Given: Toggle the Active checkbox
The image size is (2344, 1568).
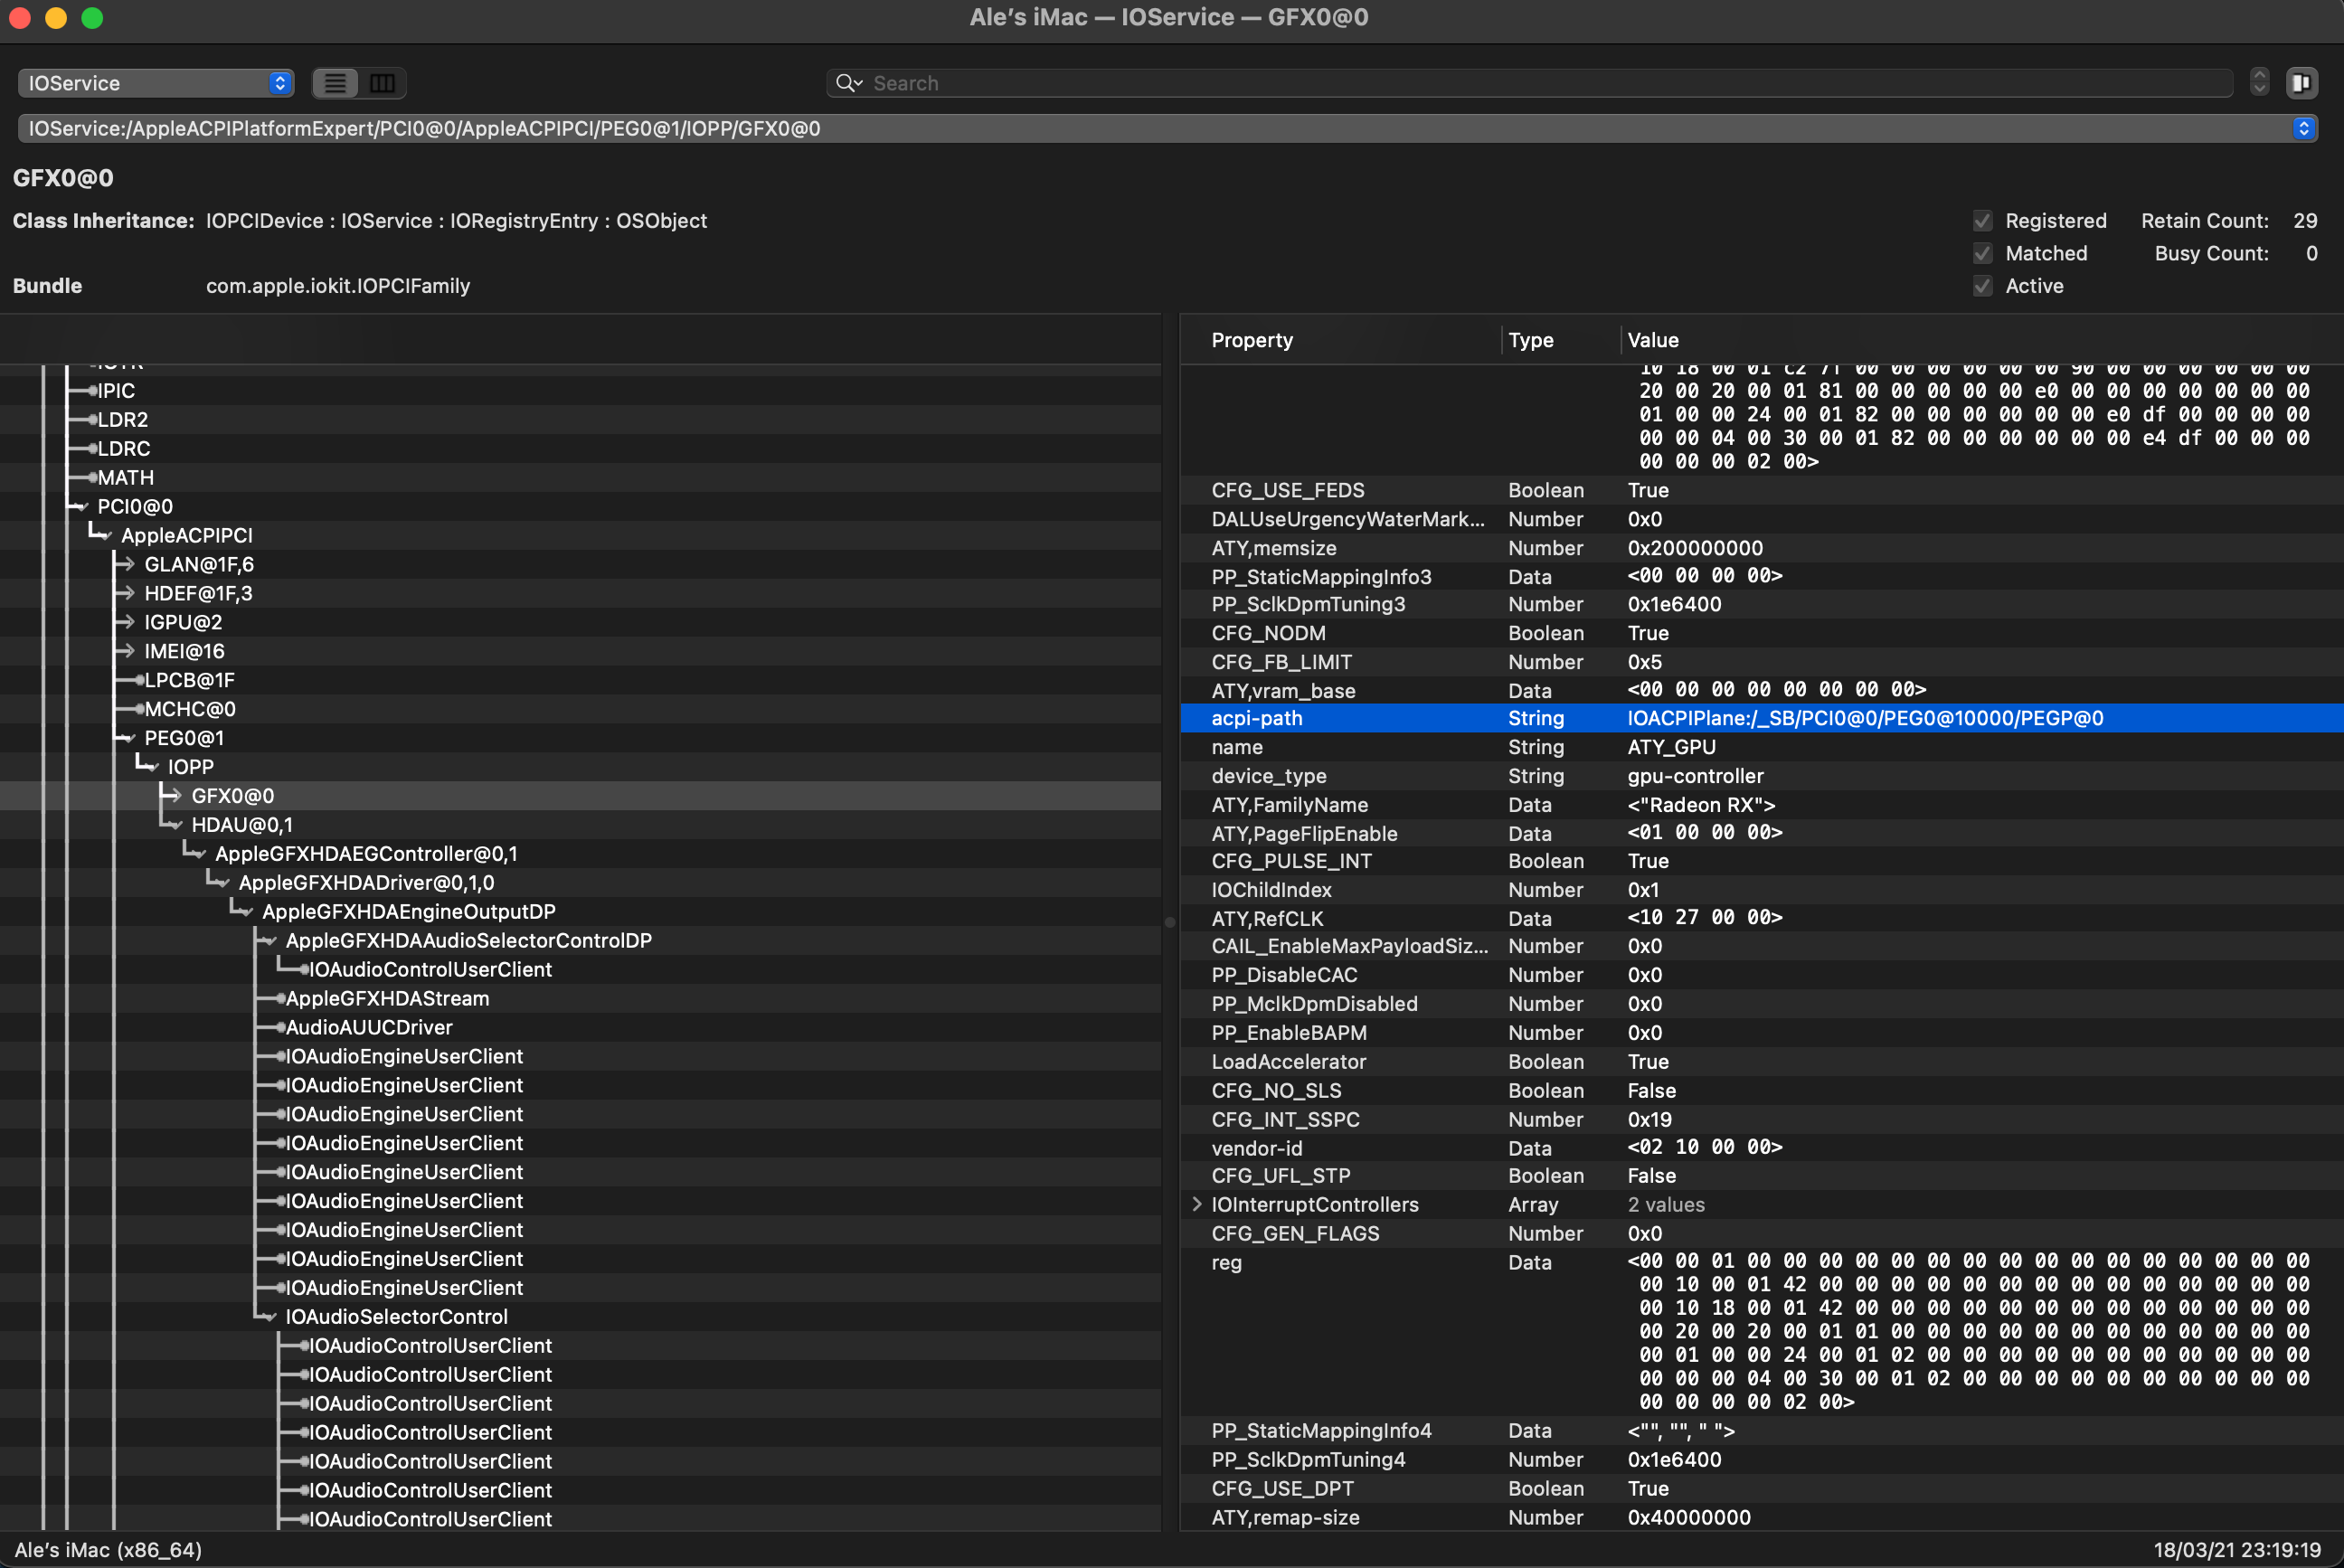Looking at the screenshot, I should pos(1983,286).
